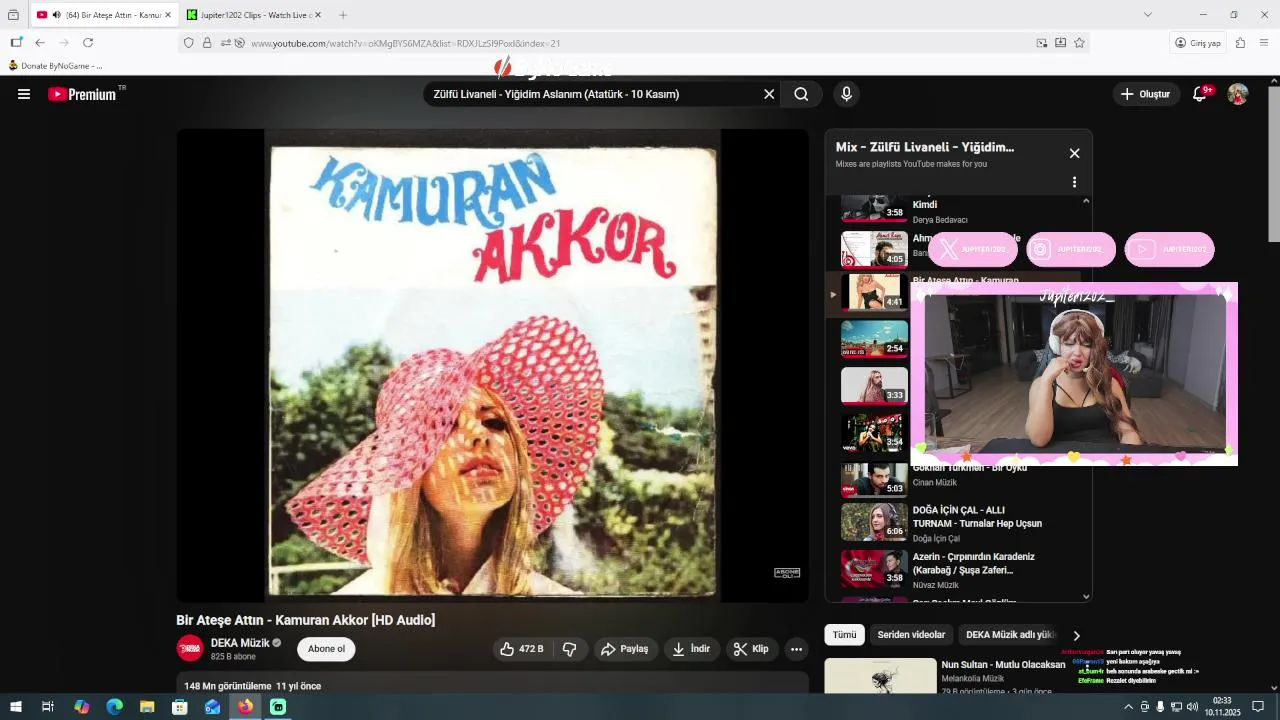Click volume icon in system tray
Screen dimensions: 1280x720
pos(1192,707)
